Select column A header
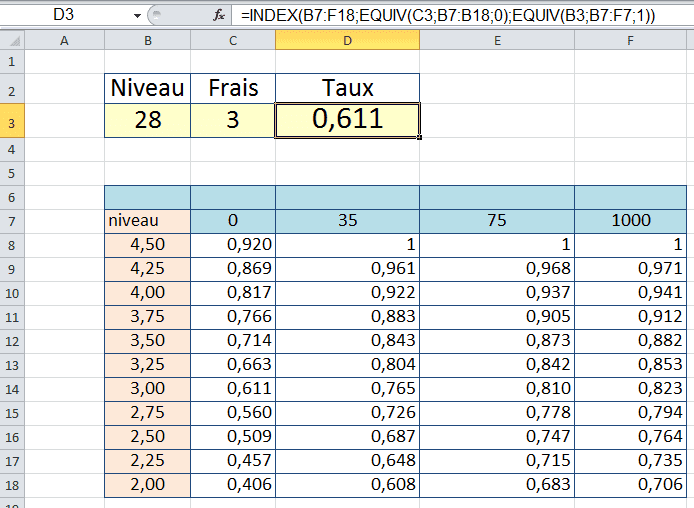The image size is (694, 508). click(x=65, y=40)
